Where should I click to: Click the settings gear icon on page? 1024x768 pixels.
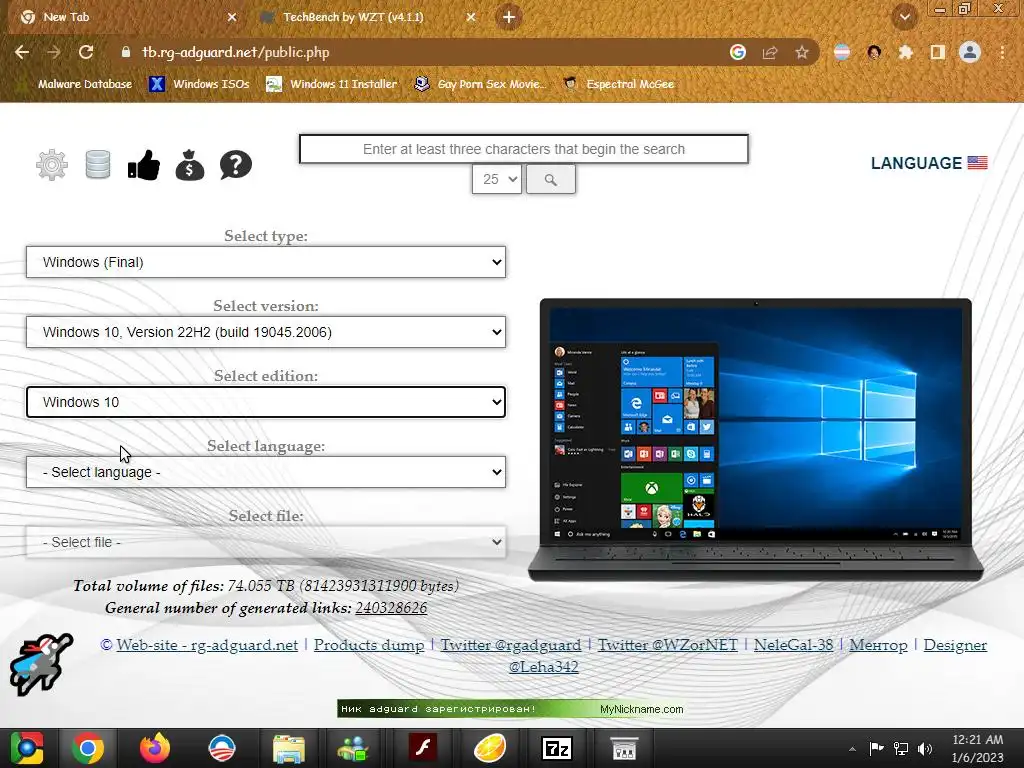pyautogui.click(x=52, y=165)
